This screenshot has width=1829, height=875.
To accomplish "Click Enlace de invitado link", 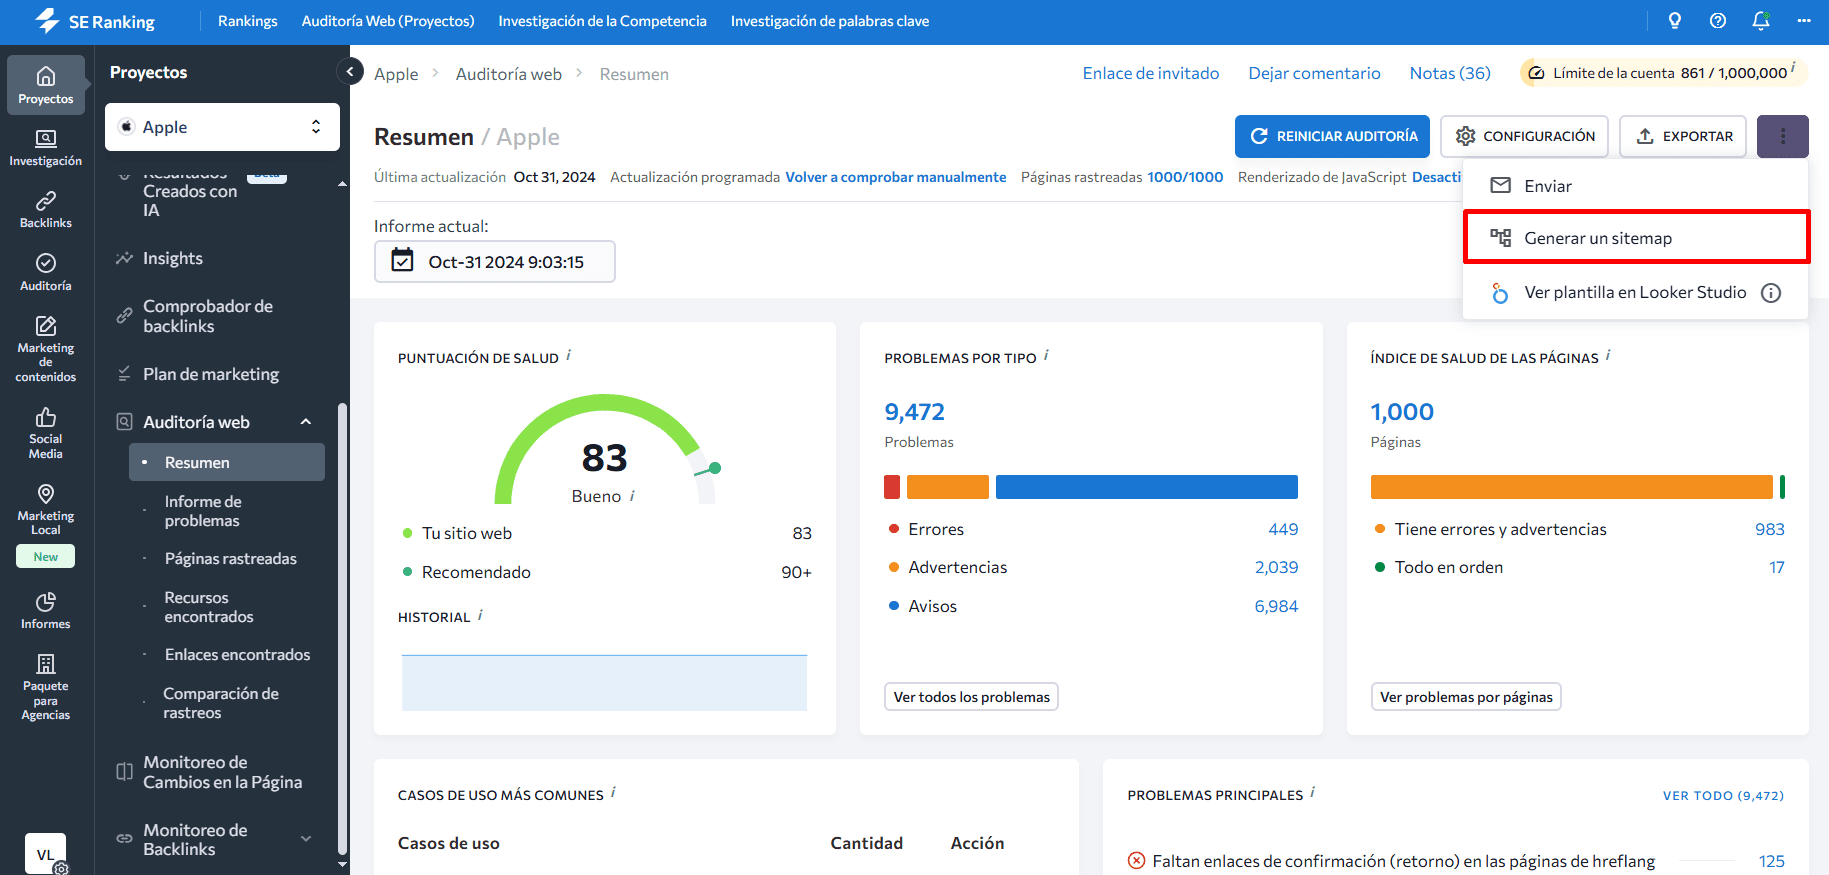I will coord(1151,73).
